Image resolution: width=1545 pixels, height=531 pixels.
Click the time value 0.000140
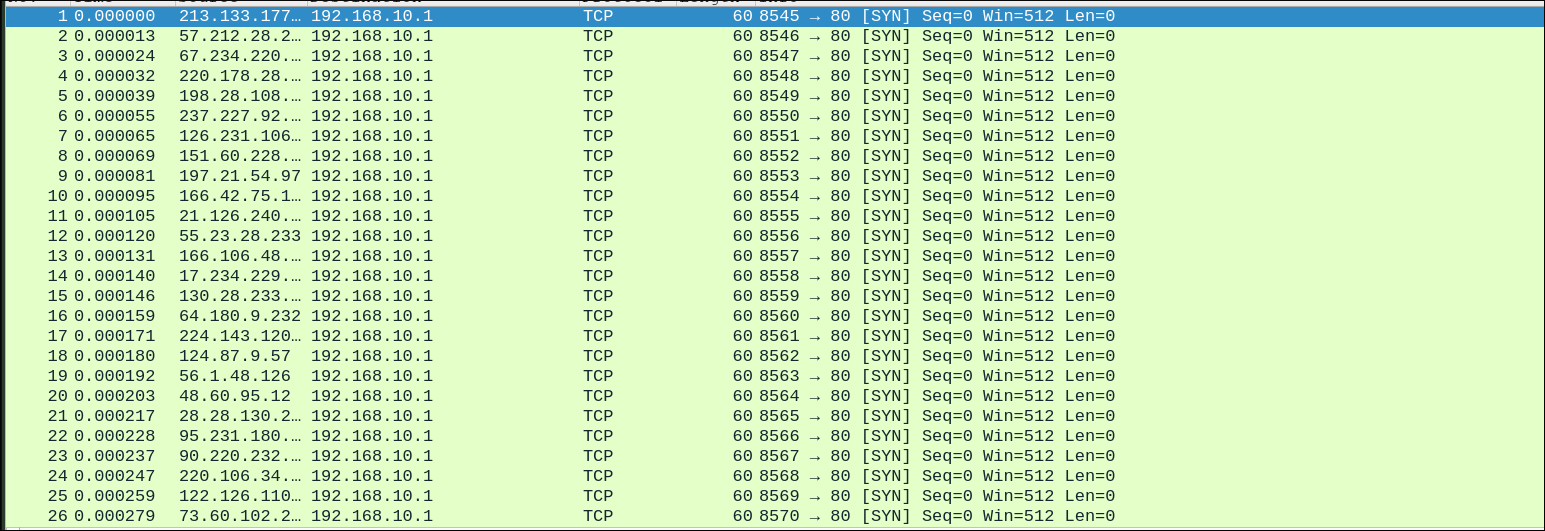pyautogui.click(x=114, y=276)
